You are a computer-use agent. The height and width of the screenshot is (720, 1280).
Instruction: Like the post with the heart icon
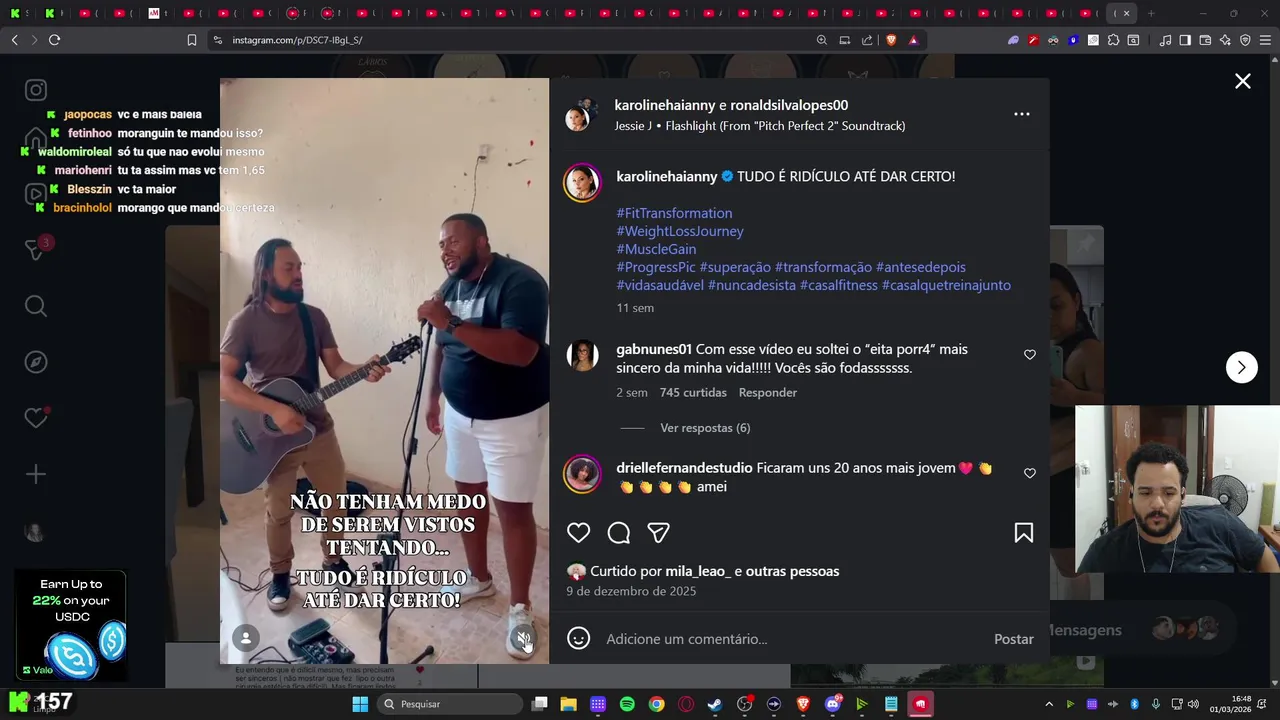[x=578, y=533]
